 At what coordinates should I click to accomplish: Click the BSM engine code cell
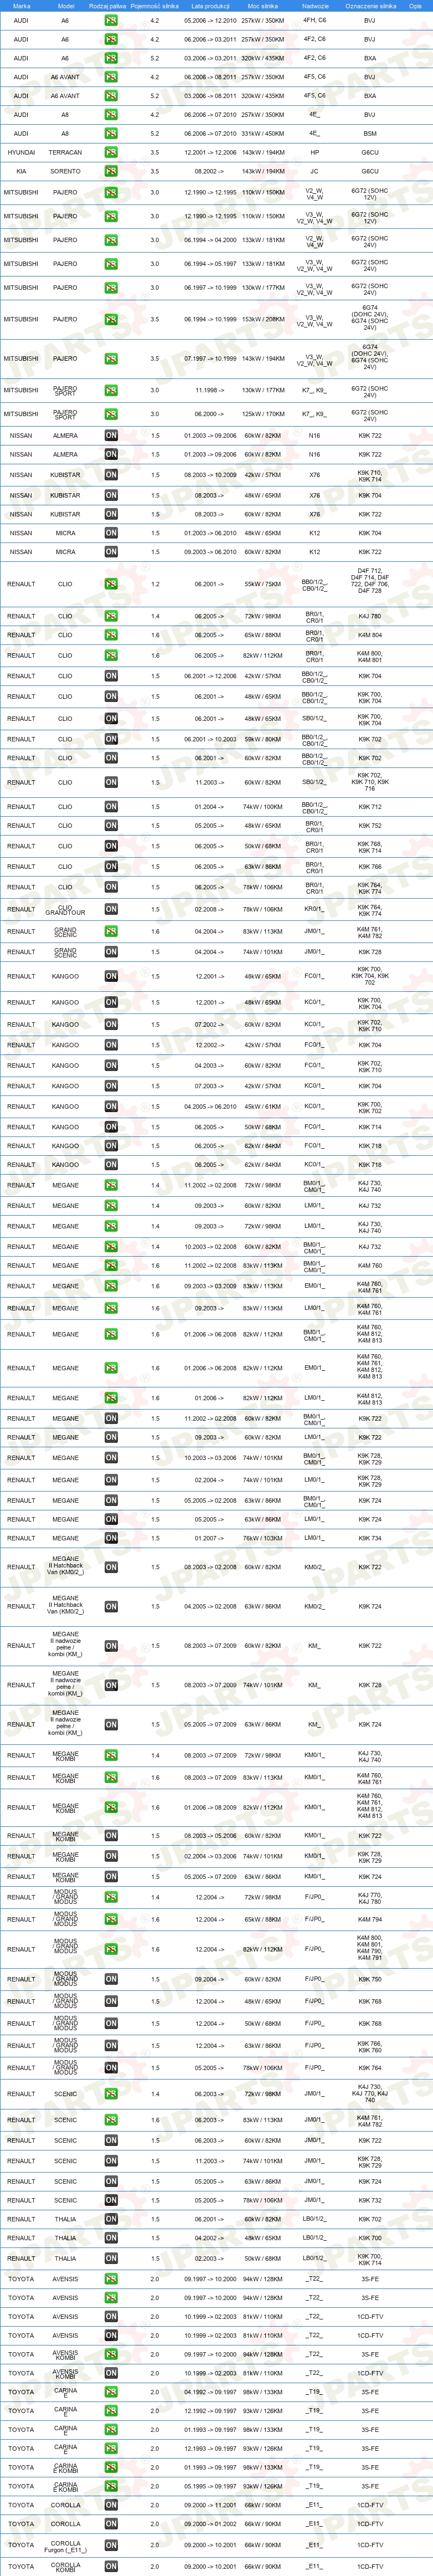coord(370,133)
